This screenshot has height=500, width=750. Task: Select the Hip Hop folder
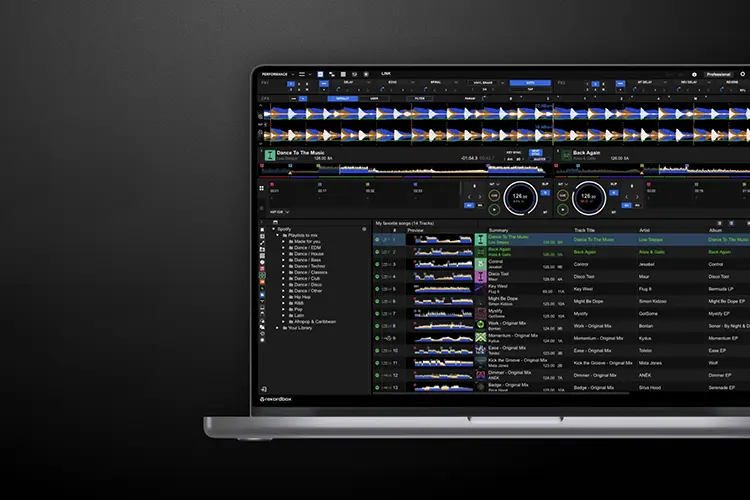click(x=302, y=297)
